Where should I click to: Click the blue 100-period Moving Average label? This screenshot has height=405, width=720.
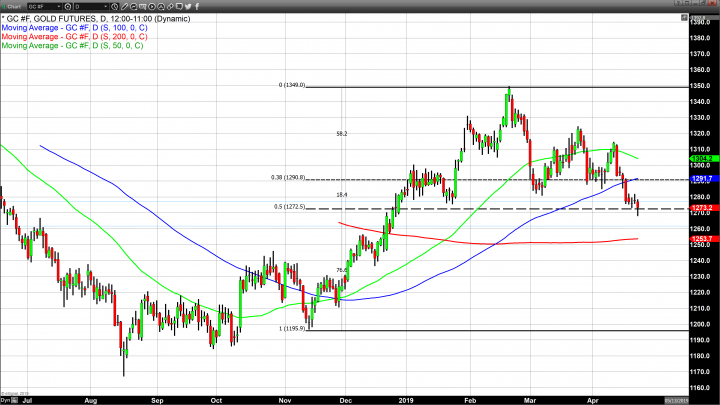74,29
